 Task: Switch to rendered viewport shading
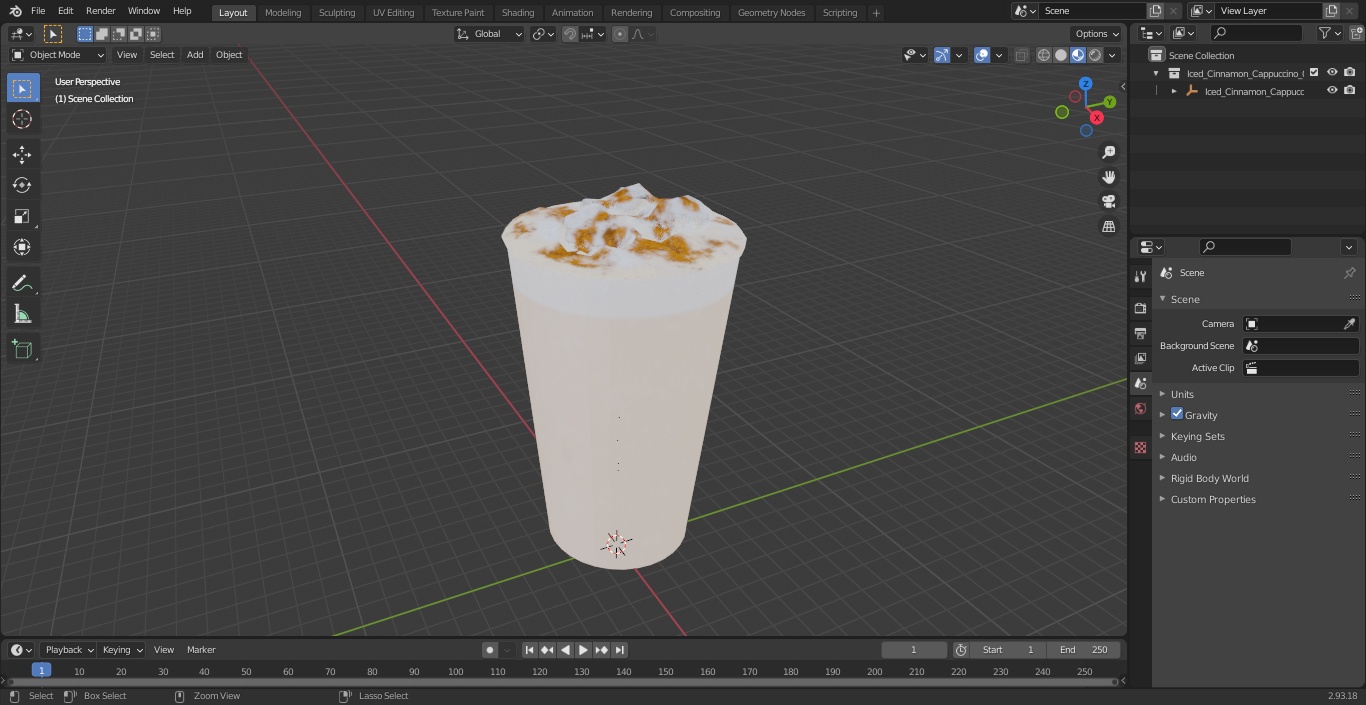(1095, 55)
